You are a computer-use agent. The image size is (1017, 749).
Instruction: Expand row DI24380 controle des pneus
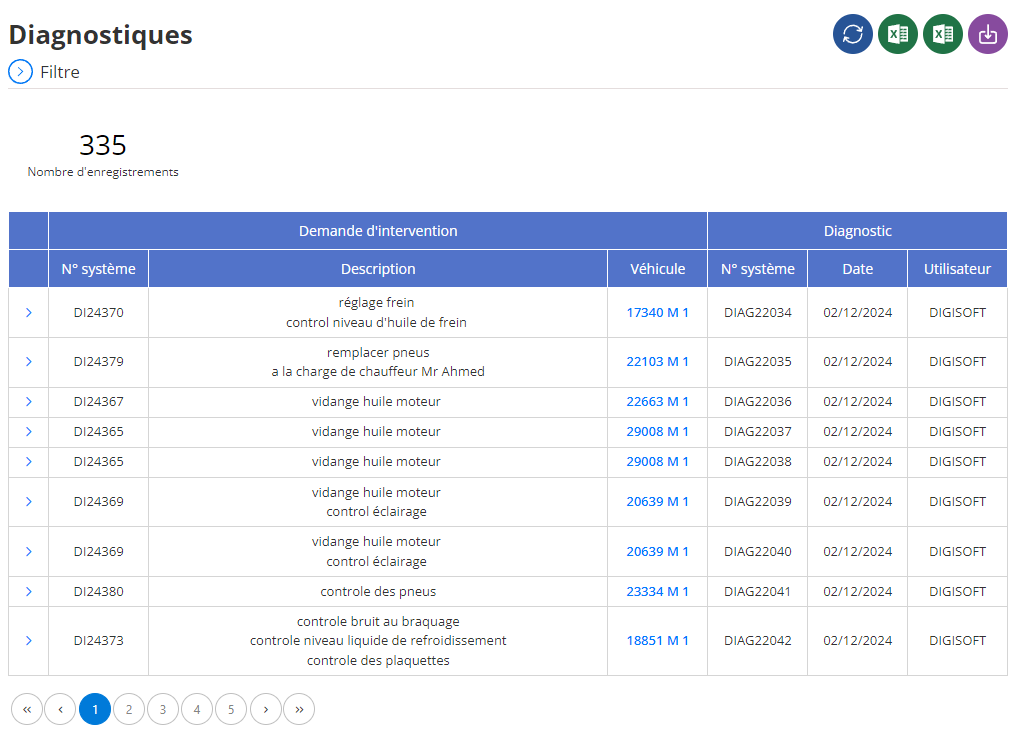tap(29, 591)
